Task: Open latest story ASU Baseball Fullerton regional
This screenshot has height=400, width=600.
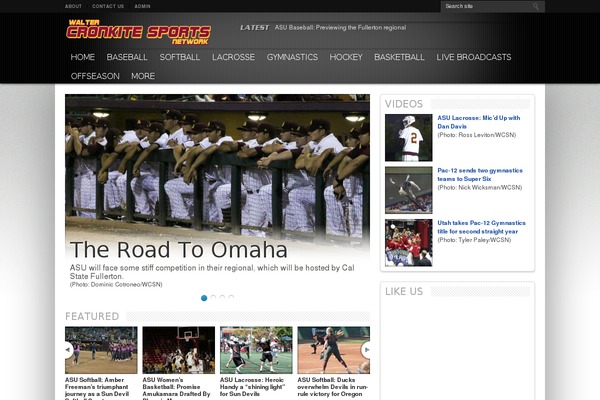Action: pyautogui.click(x=340, y=28)
